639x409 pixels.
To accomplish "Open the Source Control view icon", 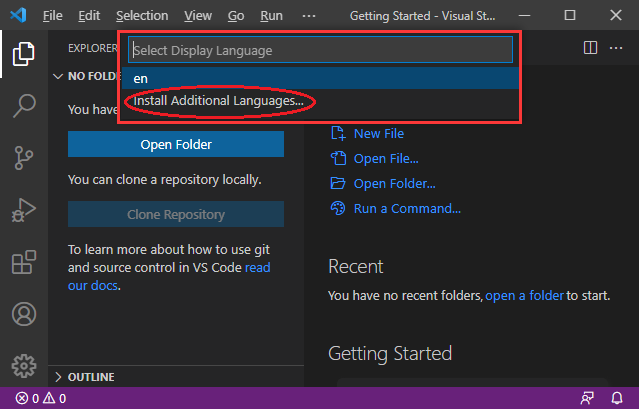I will [24, 158].
